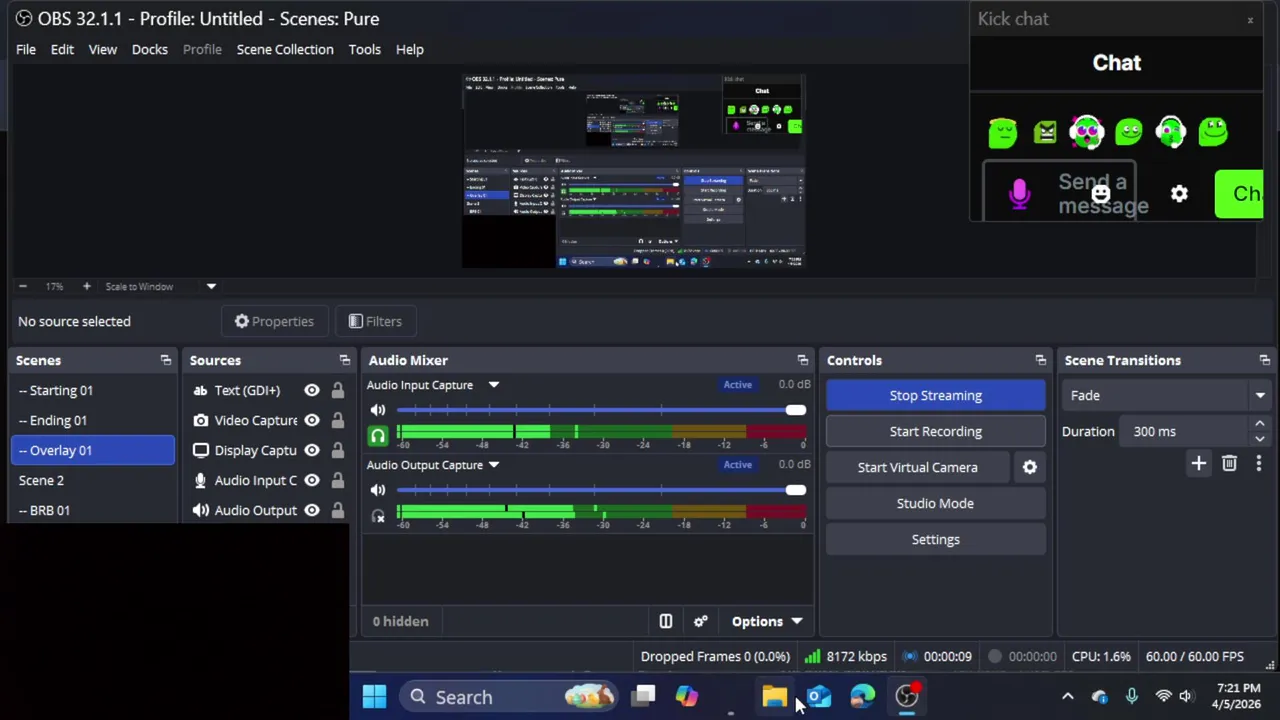
Task: Click Start Recording button
Action: (x=936, y=431)
